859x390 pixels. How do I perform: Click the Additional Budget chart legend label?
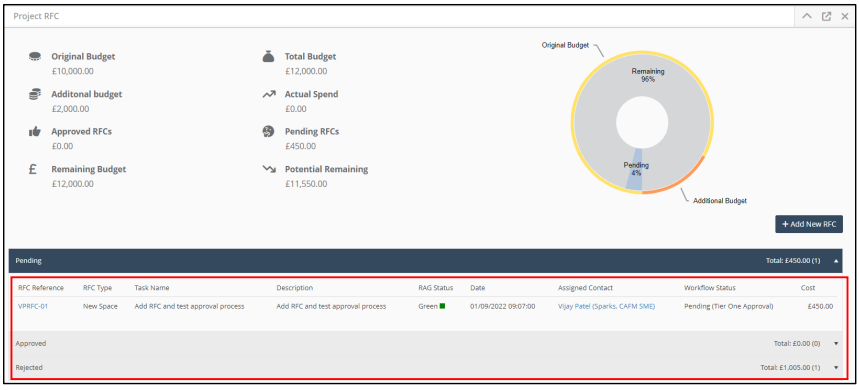720,201
